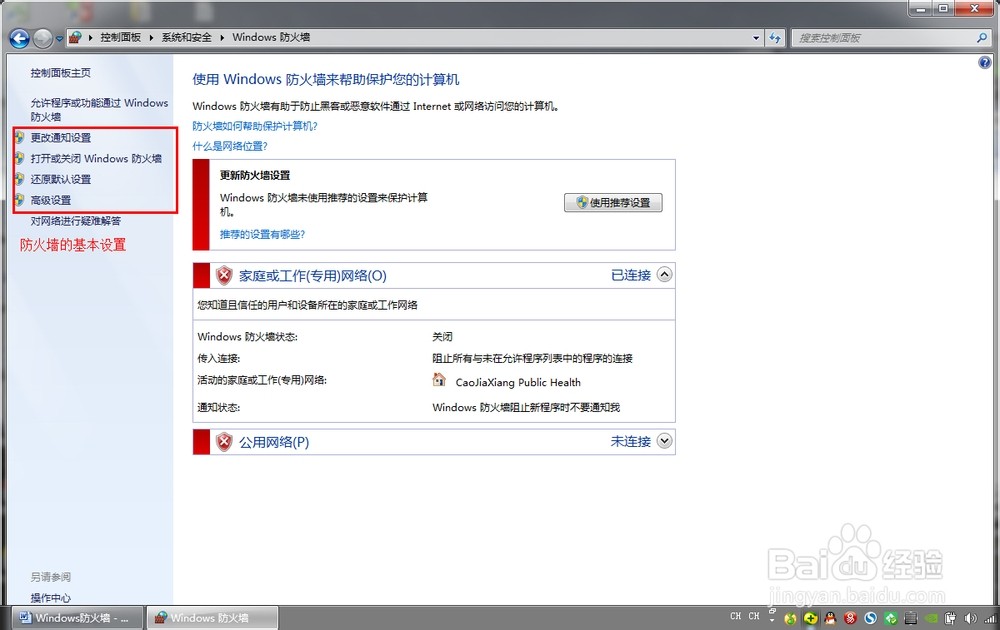Click CaoJiaXiang Public Health network name

[x=518, y=383]
